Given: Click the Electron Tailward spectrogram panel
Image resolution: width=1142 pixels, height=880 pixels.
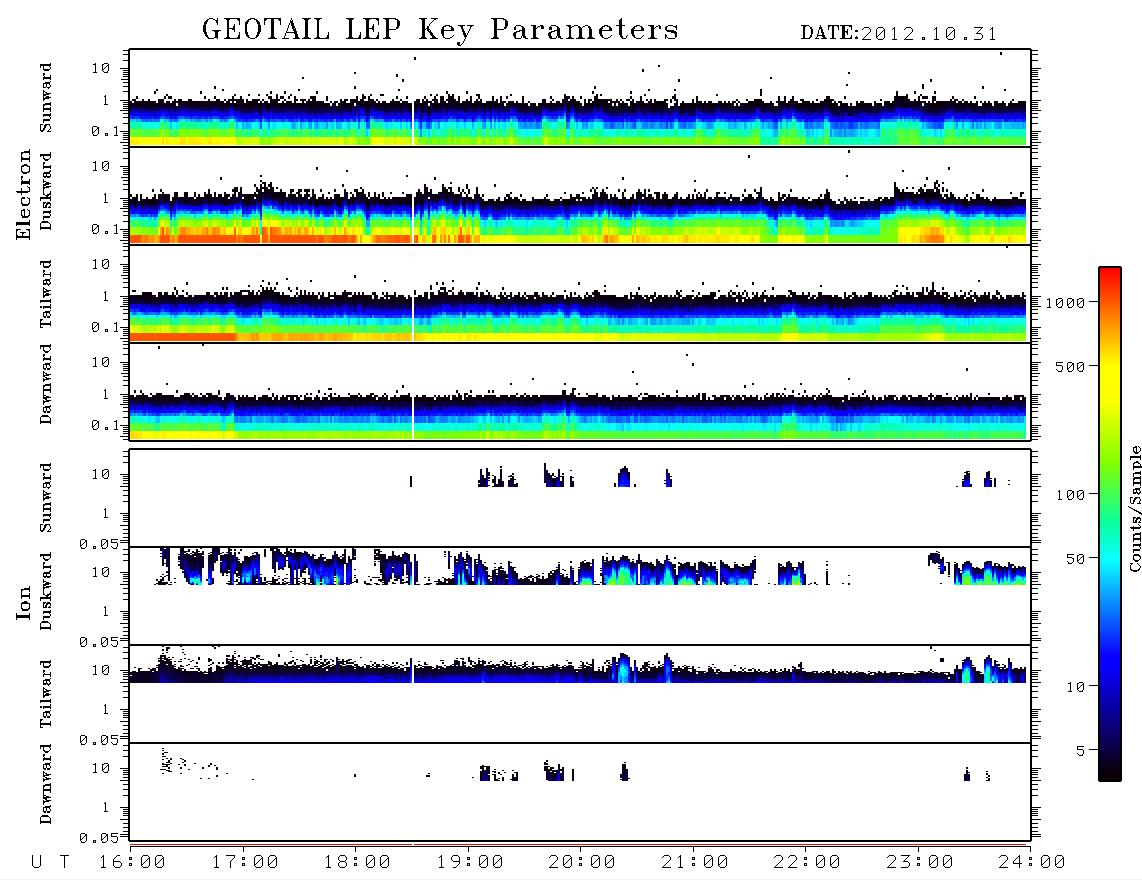Looking at the screenshot, I should pos(580,294).
